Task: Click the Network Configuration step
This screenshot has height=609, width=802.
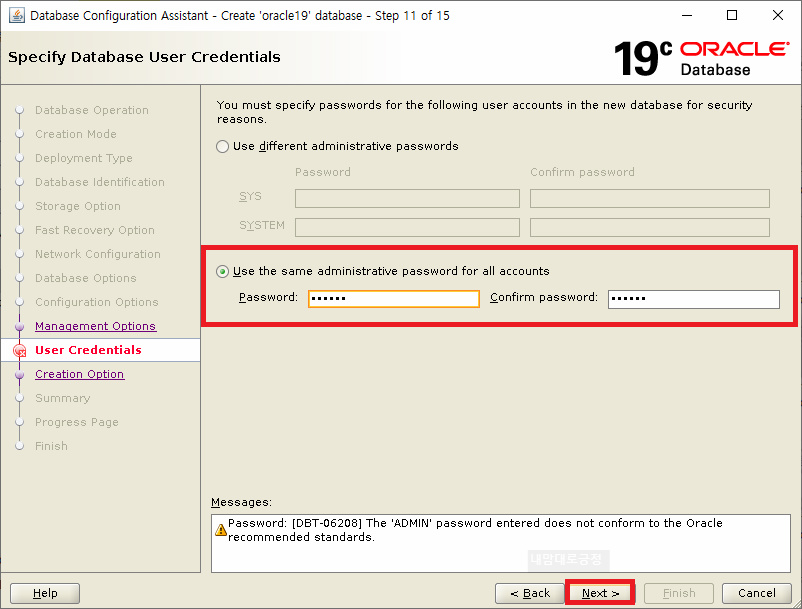Action: click(98, 255)
